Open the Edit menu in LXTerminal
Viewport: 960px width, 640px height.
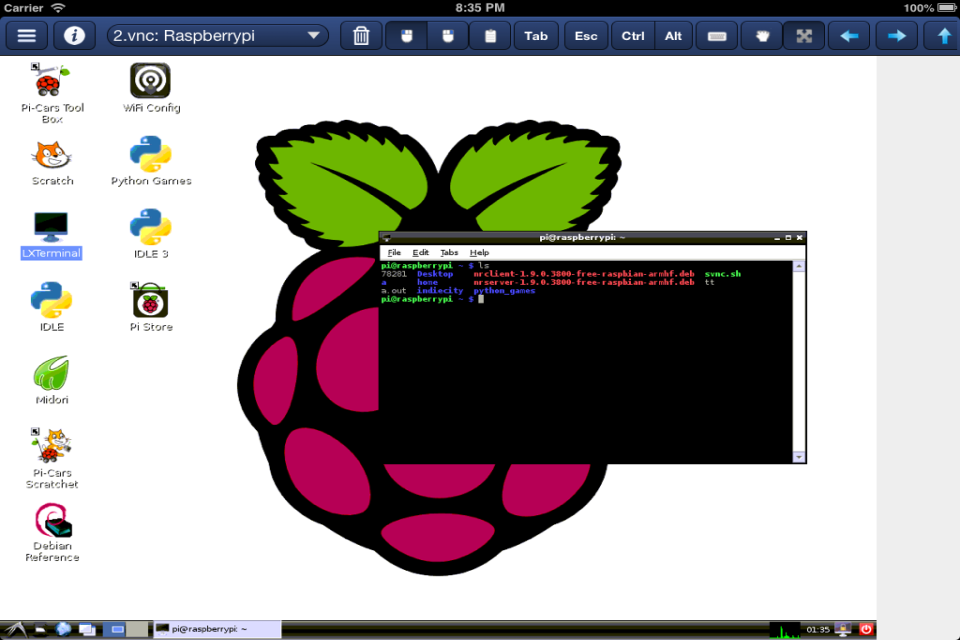tap(420, 252)
